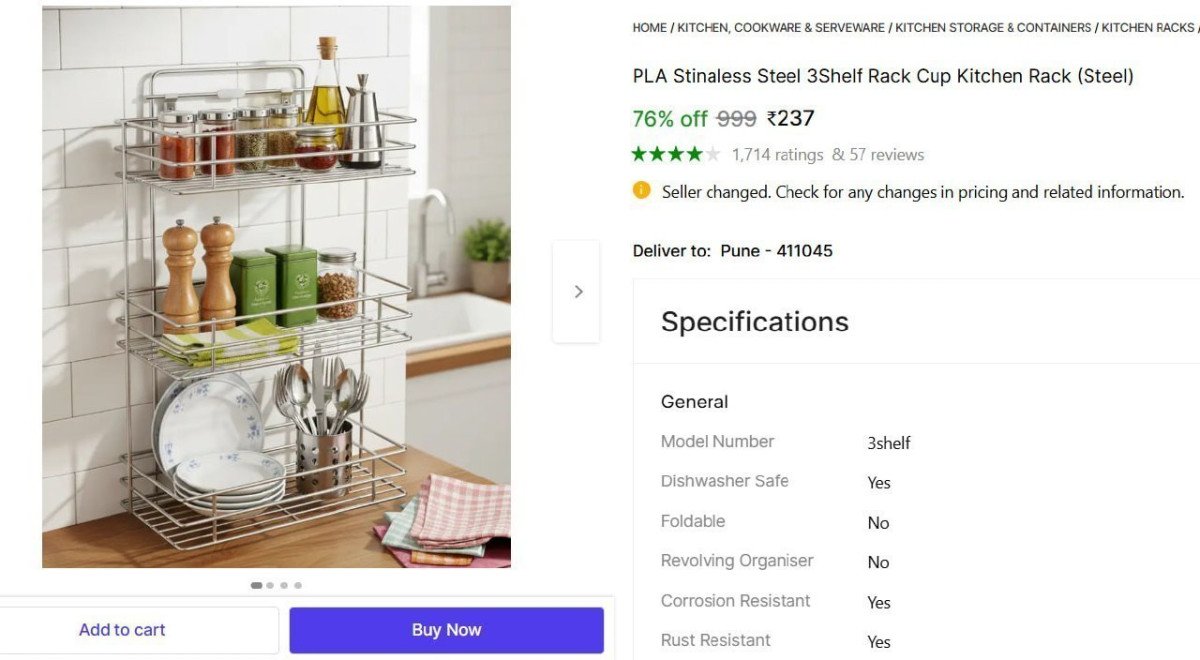Change delivery pincode Pune - 411045

pyautogui.click(x=776, y=251)
